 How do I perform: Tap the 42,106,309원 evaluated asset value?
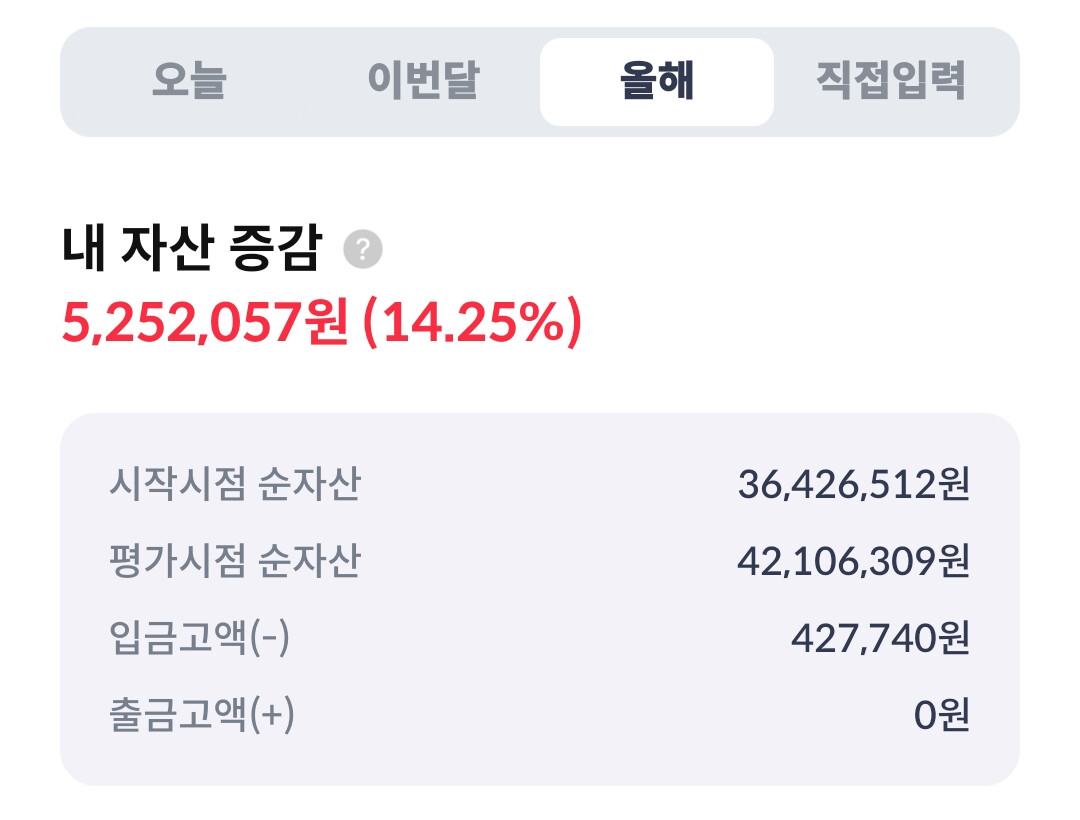pos(853,562)
